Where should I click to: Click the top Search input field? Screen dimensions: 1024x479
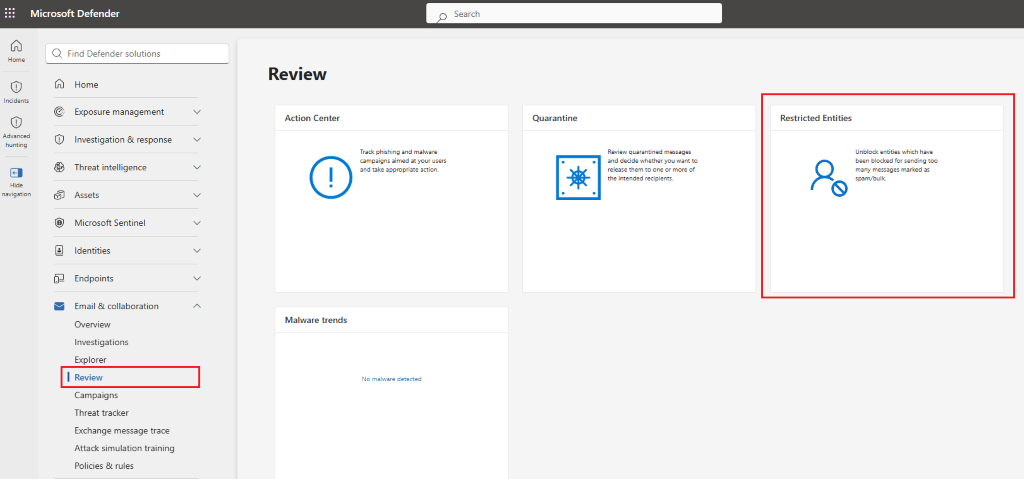(x=574, y=14)
